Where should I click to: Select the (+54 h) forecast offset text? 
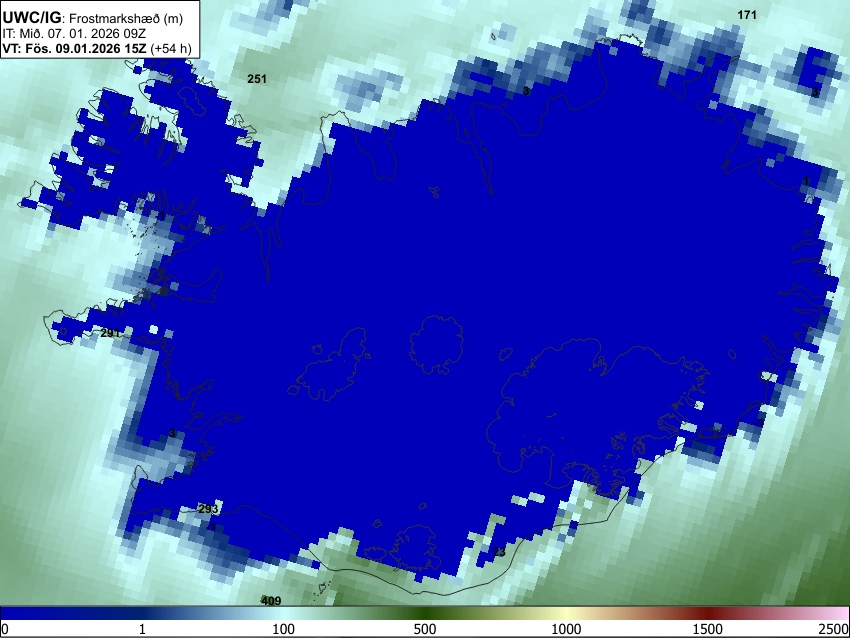pyautogui.click(x=171, y=48)
